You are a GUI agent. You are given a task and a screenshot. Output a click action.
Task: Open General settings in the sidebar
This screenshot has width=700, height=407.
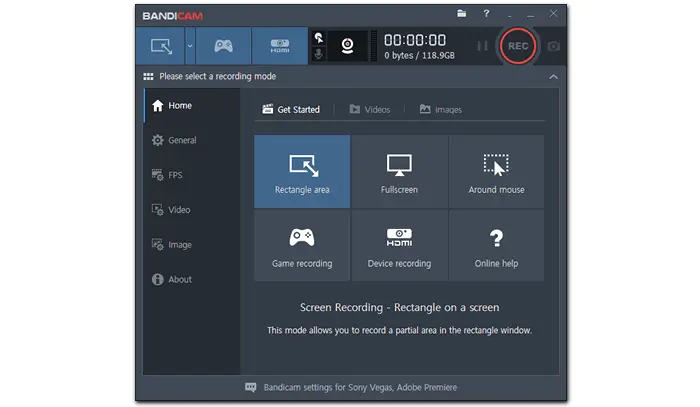click(x=192, y=140)
